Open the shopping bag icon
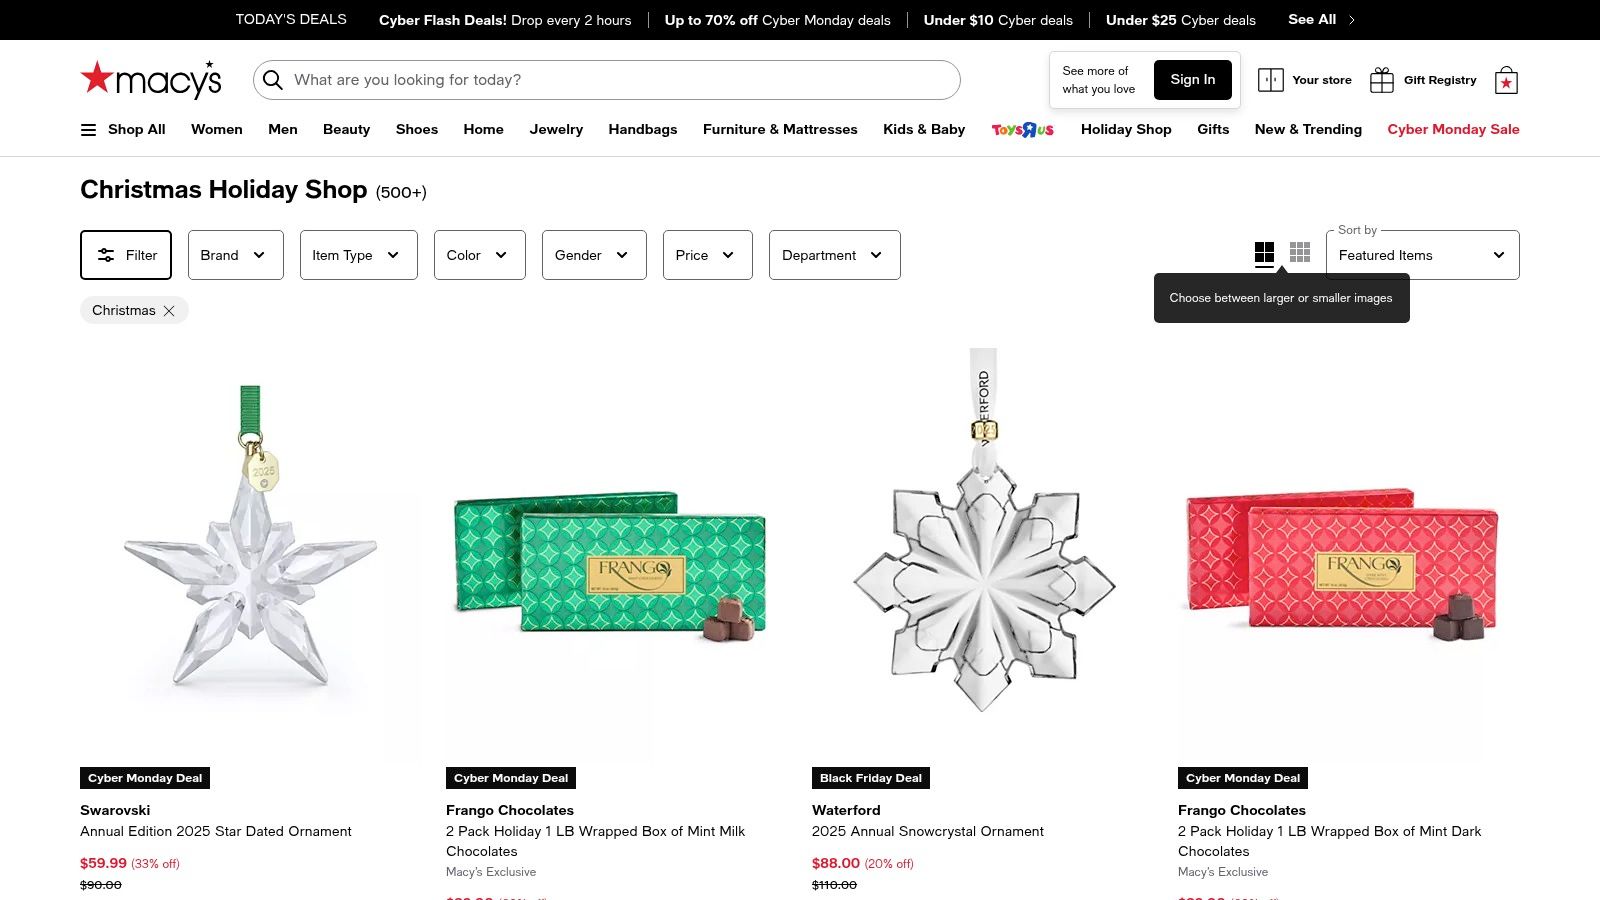The image size is (1600, 900). coord(1505,79)
